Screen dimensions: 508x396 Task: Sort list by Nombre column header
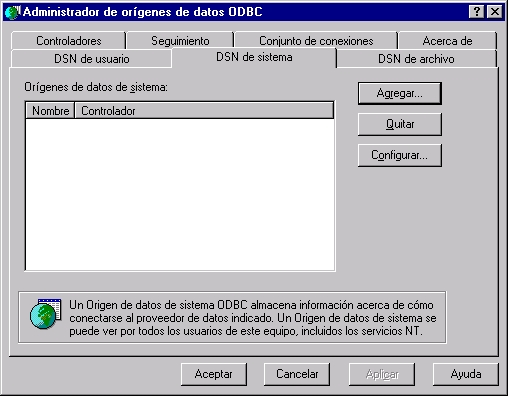click(50, 111)
